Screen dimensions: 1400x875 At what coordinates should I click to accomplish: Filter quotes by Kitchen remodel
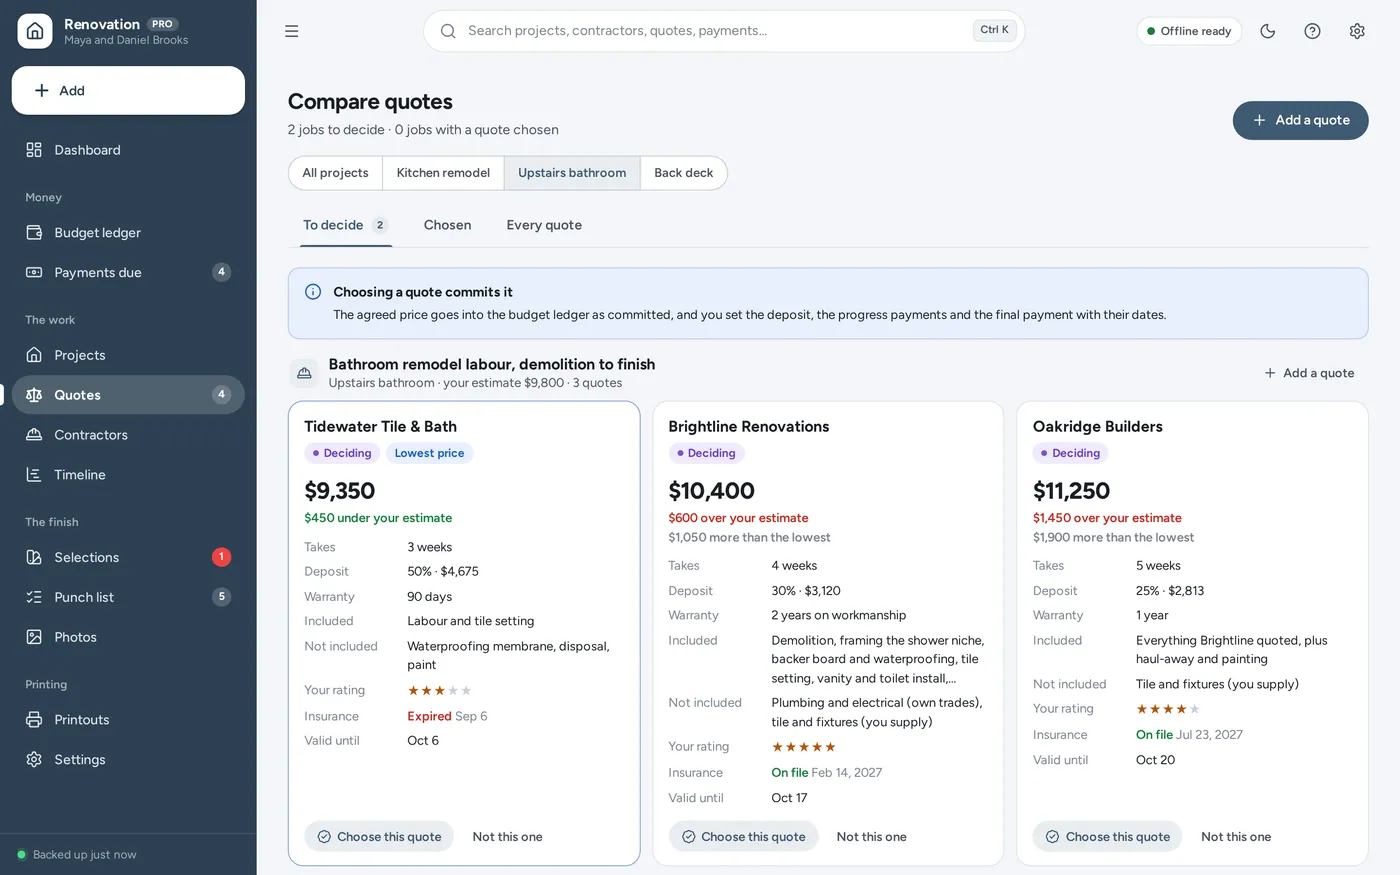coord(443,173)
